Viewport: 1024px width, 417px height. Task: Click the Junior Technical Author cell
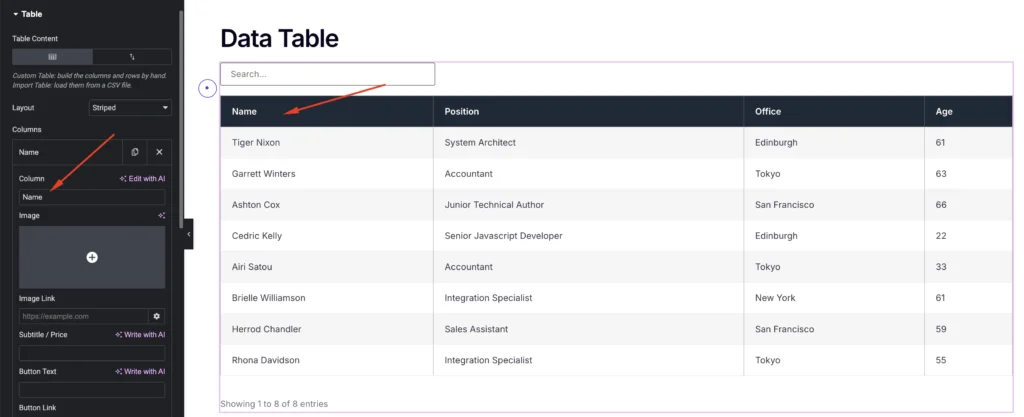pyautogui.click(x=588, y=205)
